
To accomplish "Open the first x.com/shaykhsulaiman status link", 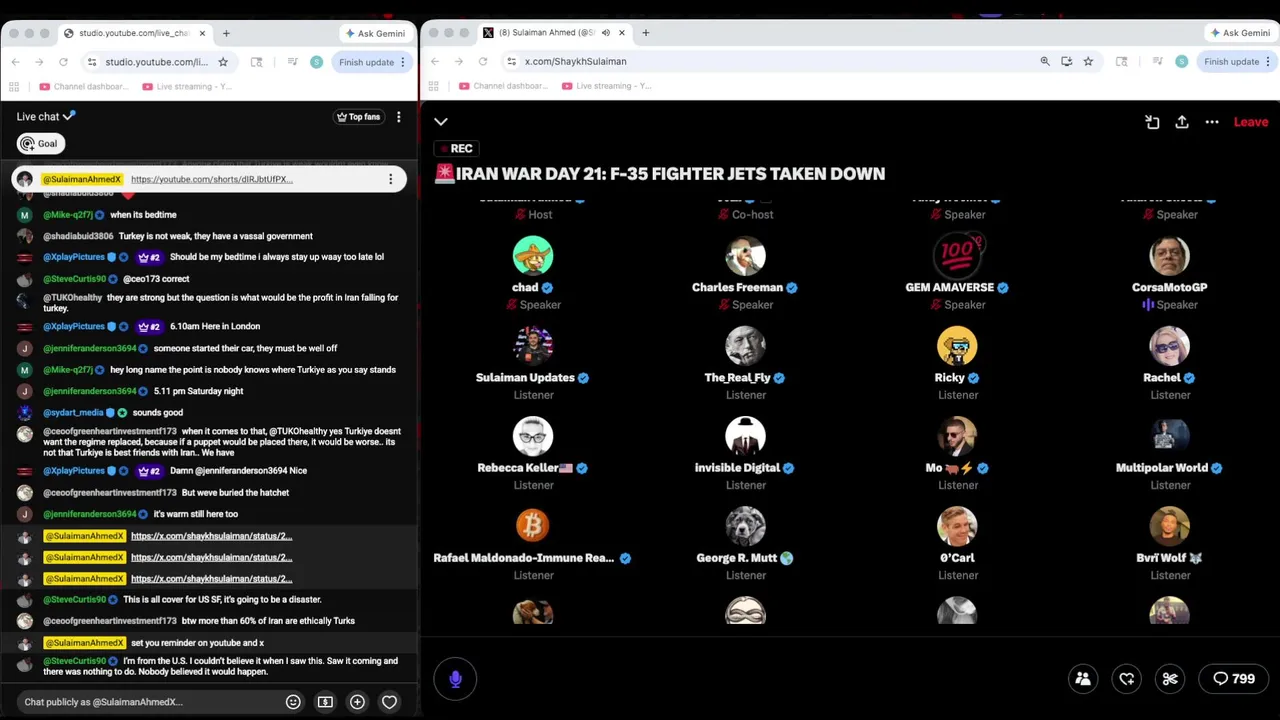I will point(211,536).
